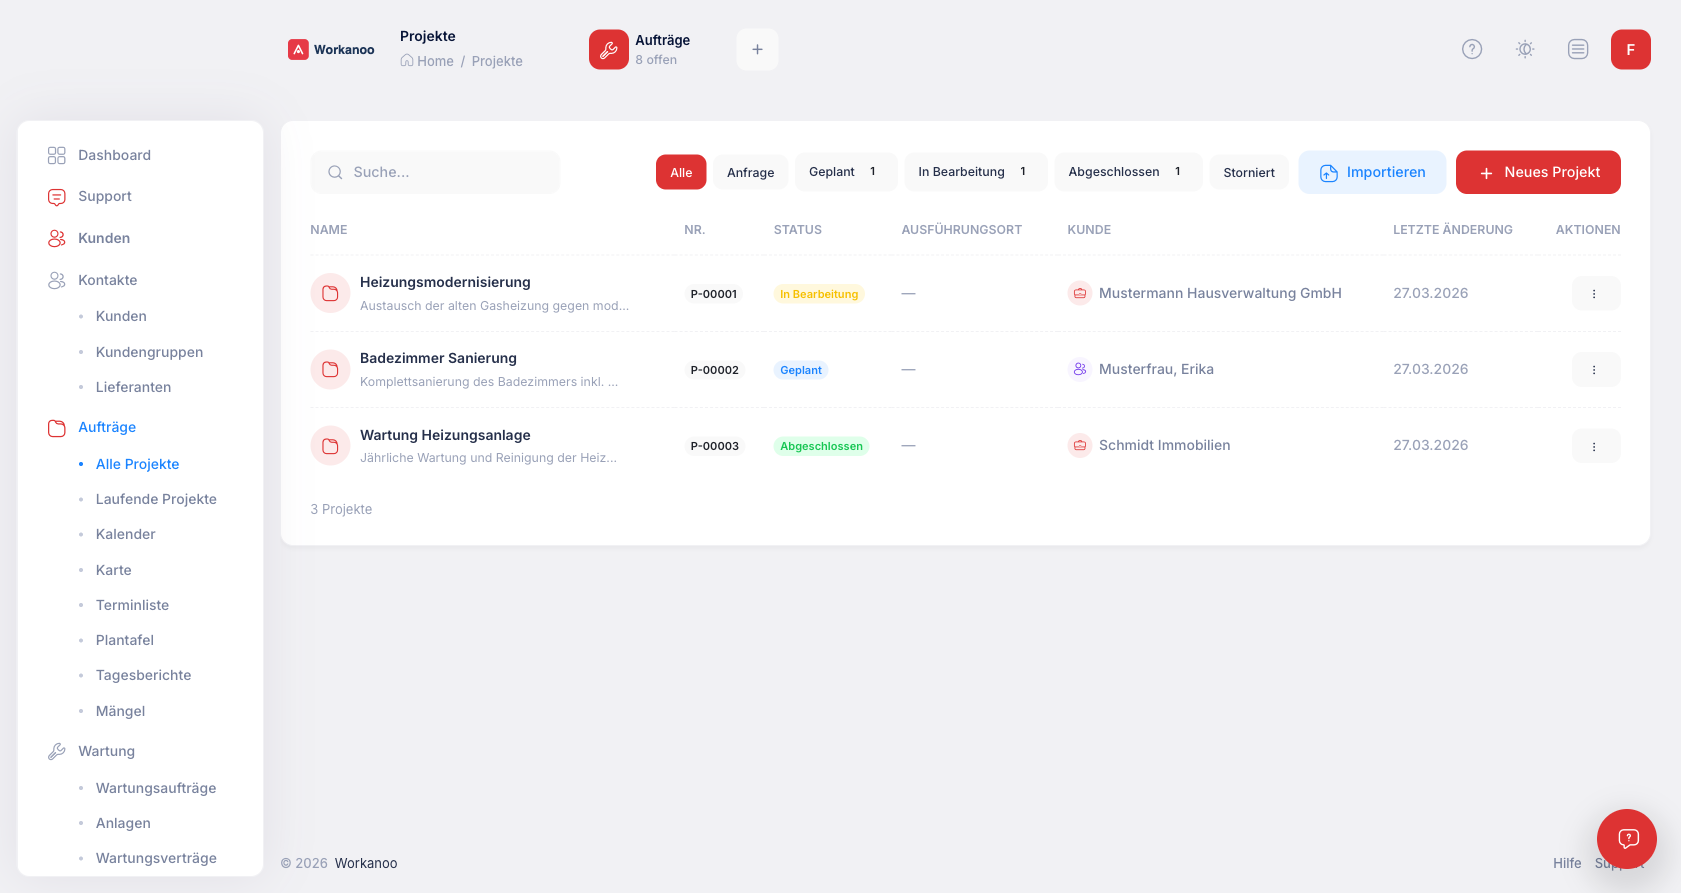
Task: Click the Musterfrau, Erika person icon
Action: coord(1079,369)
